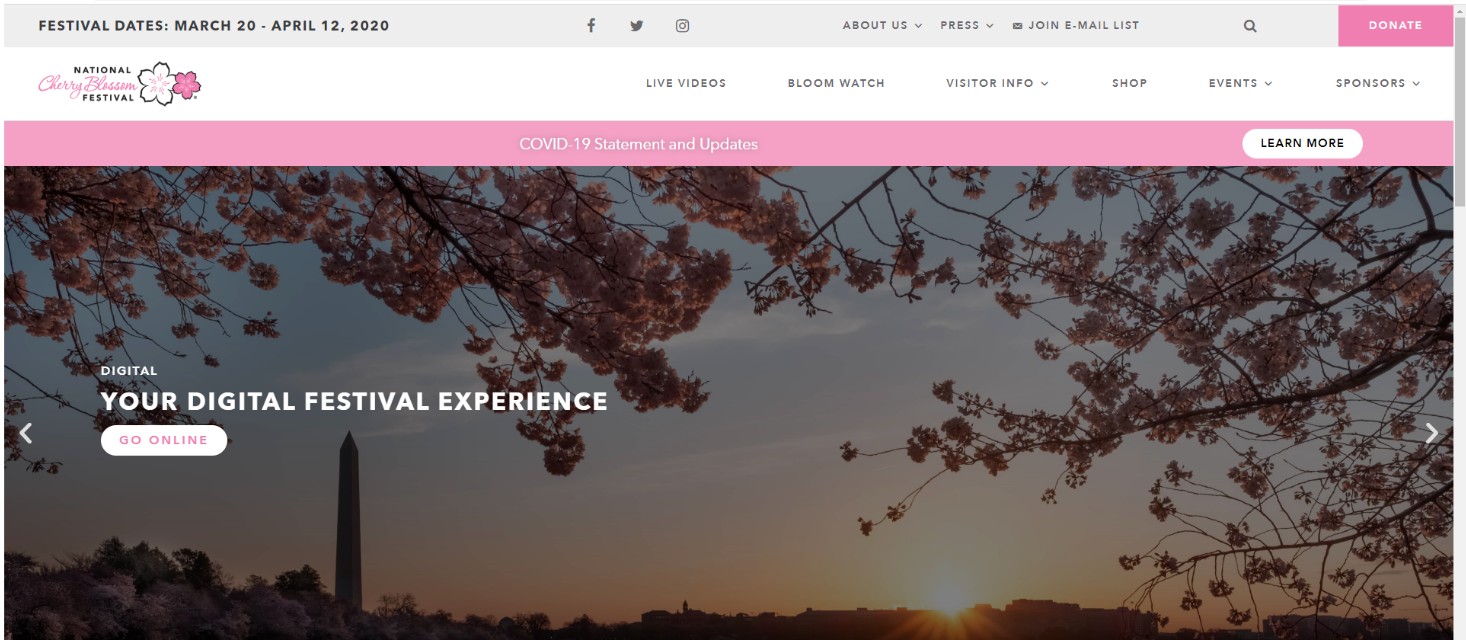Click envelope icon beside Join E-Mail List
Image resolution: width=1466 pixels, height=640 pixels.
coord(1018,26)
